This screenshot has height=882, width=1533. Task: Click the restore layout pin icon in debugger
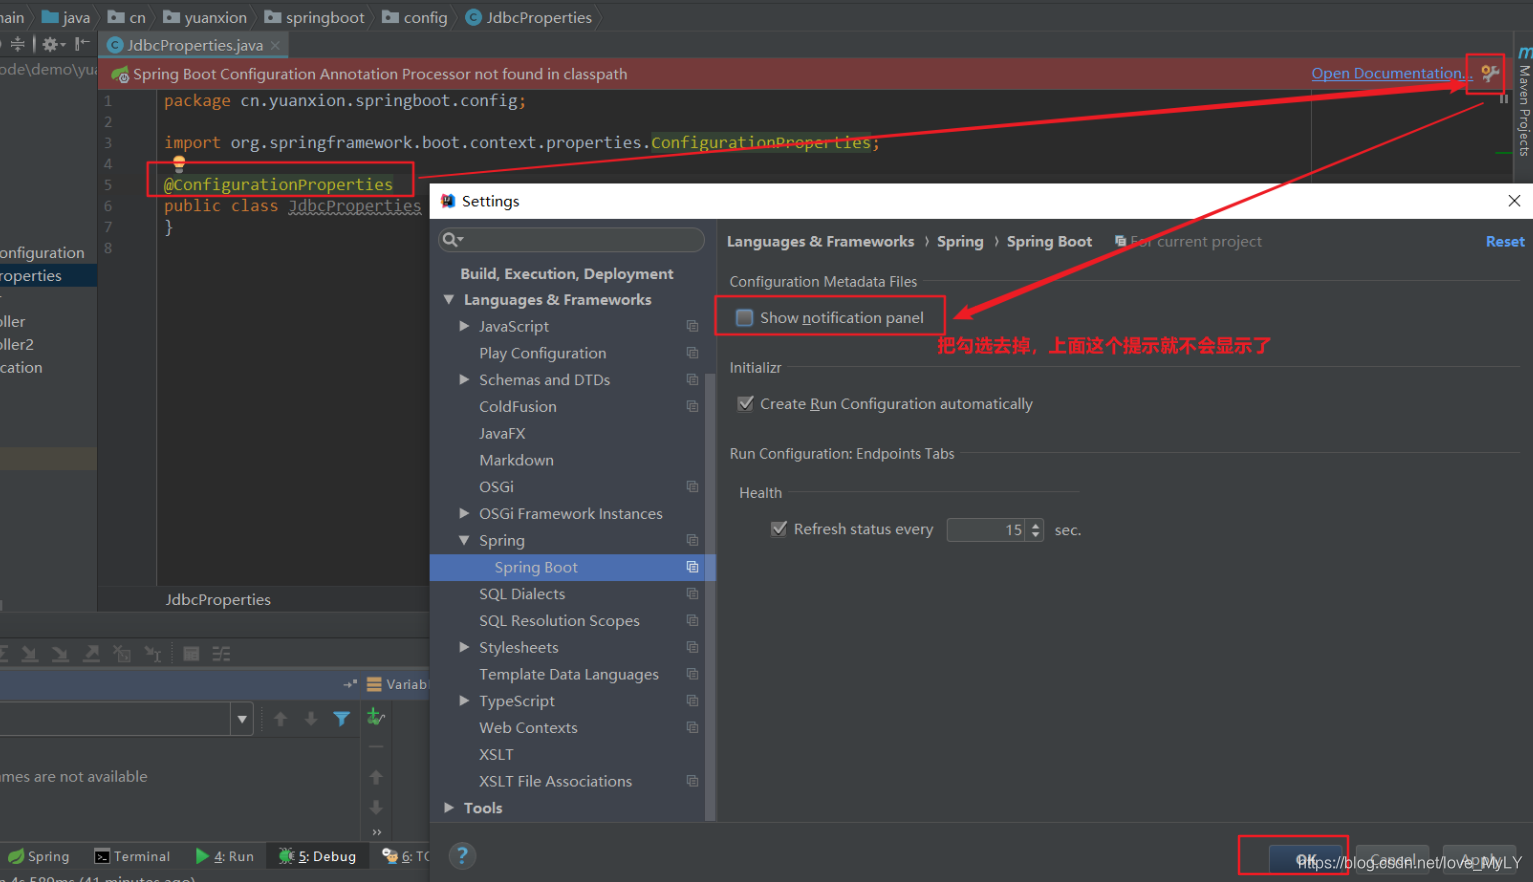pos(349,684)
